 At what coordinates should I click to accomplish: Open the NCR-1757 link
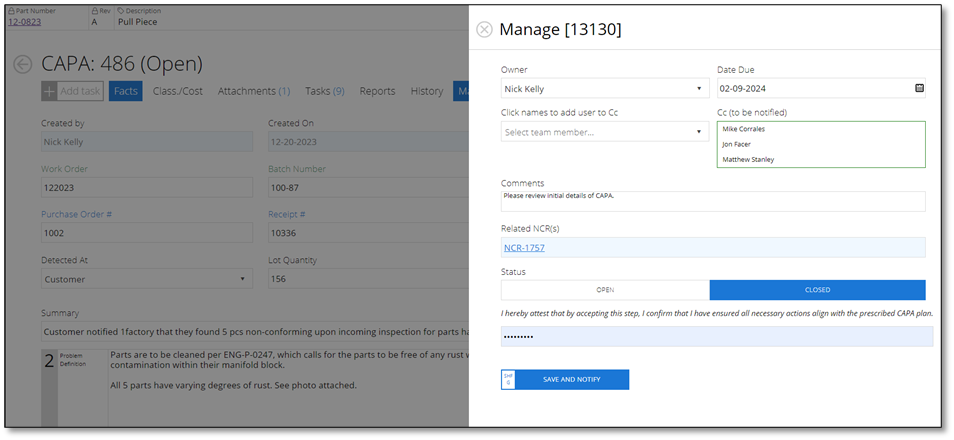524,248
